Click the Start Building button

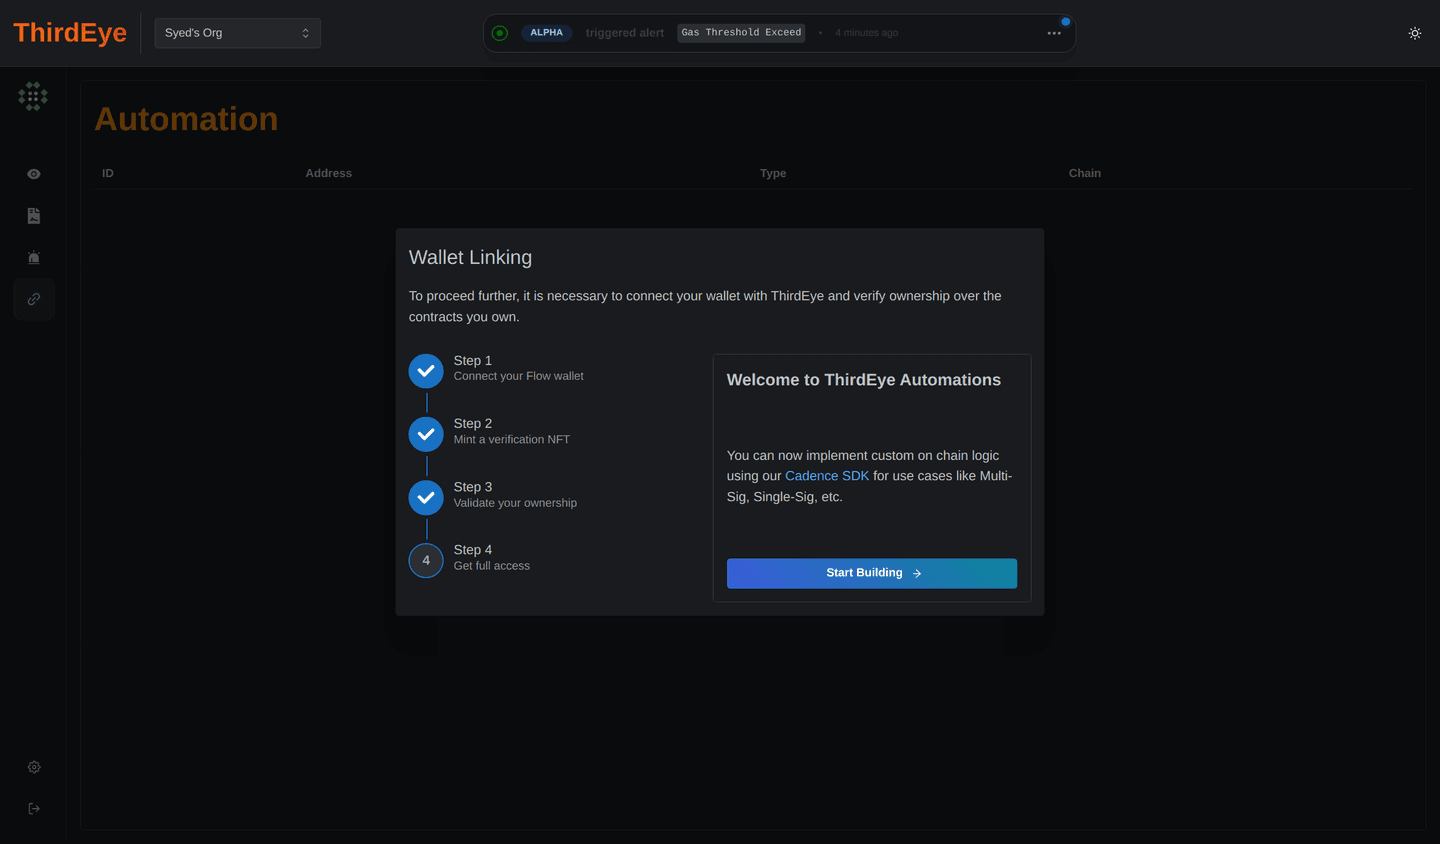pos(872,573)
